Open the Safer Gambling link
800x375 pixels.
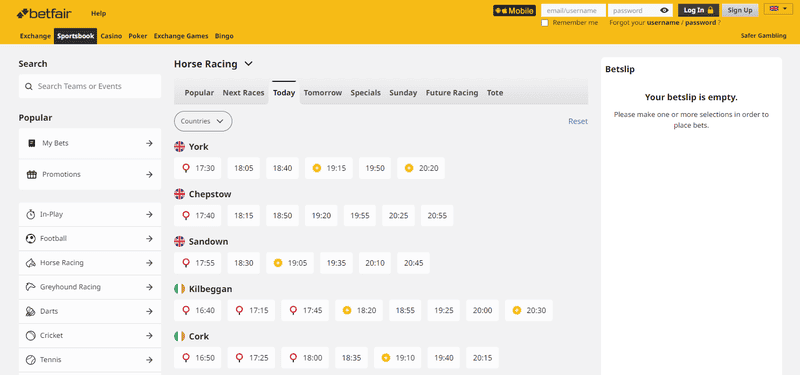click(x=763, y=36)
